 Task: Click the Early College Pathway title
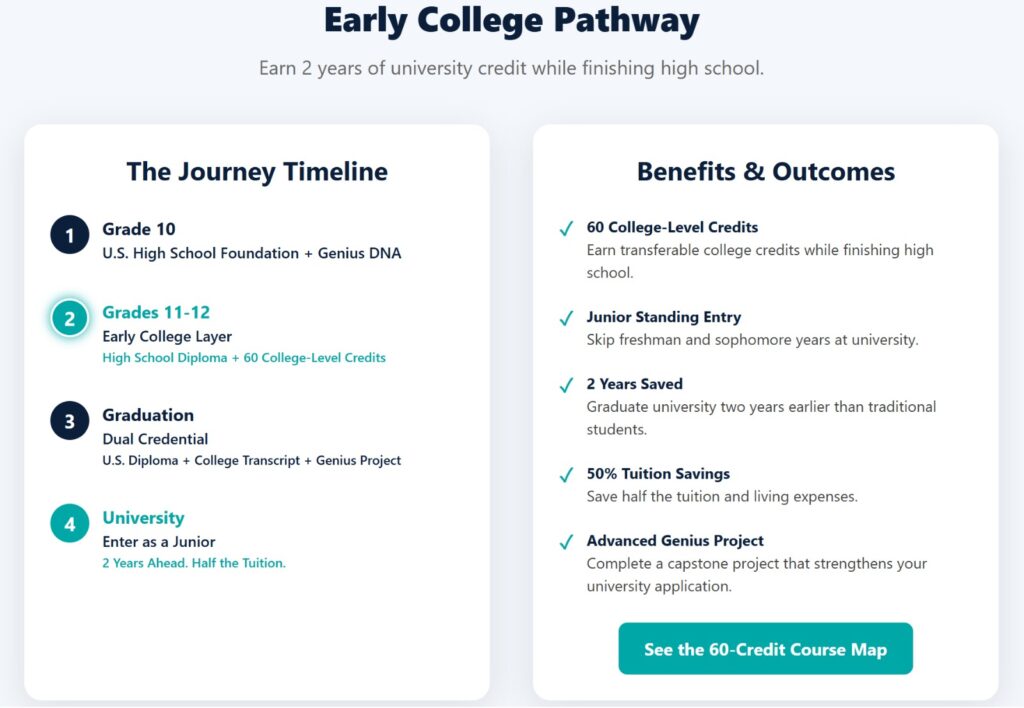(x=511, y=21)
